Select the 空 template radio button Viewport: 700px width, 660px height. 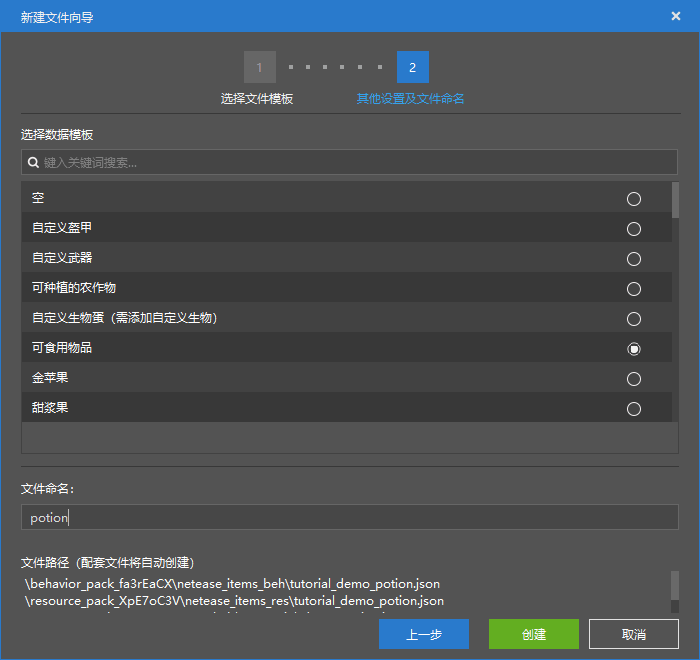(x=633, y=199)
